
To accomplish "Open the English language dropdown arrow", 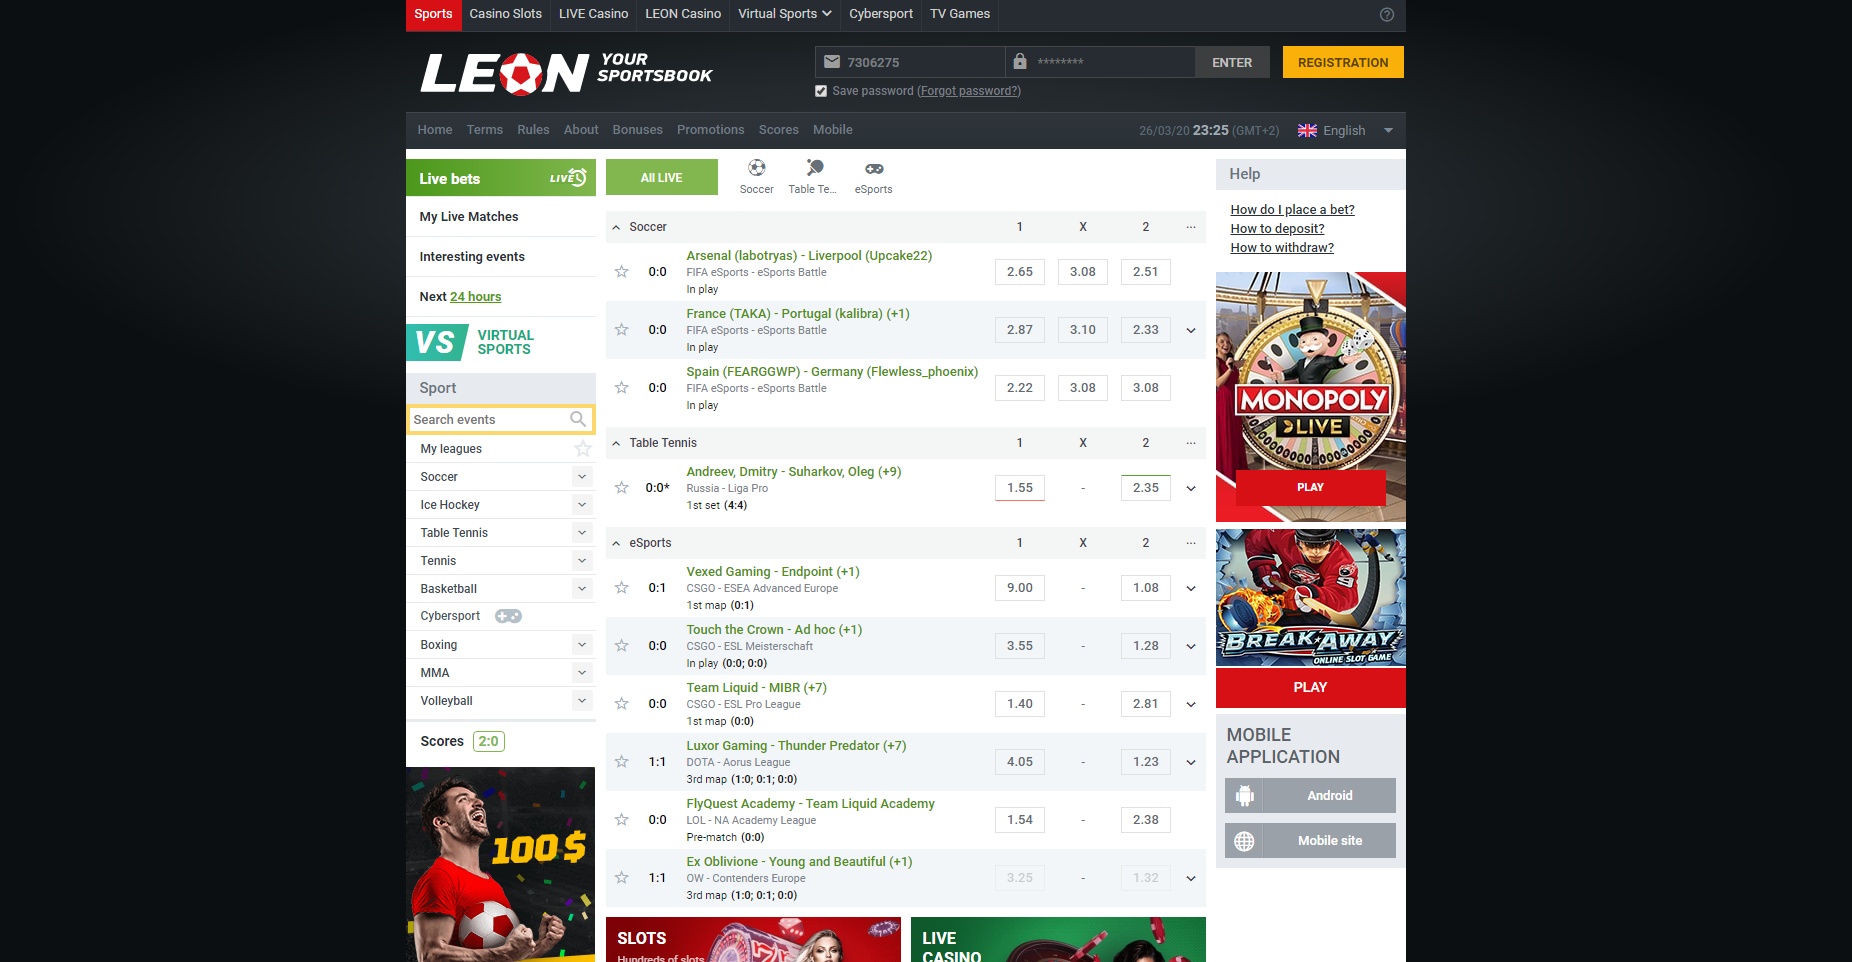I will tap(1388, 130).
